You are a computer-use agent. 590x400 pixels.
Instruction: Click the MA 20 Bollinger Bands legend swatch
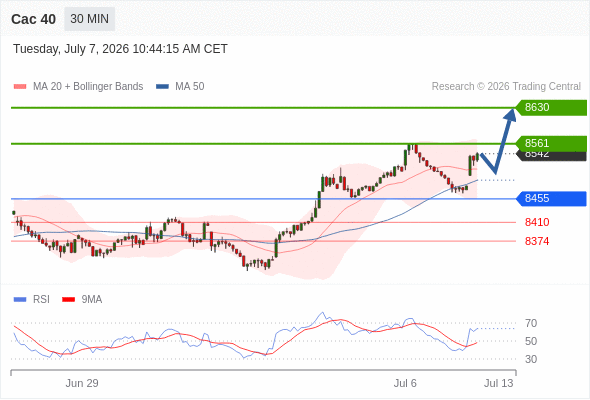[x=20, y=87]
